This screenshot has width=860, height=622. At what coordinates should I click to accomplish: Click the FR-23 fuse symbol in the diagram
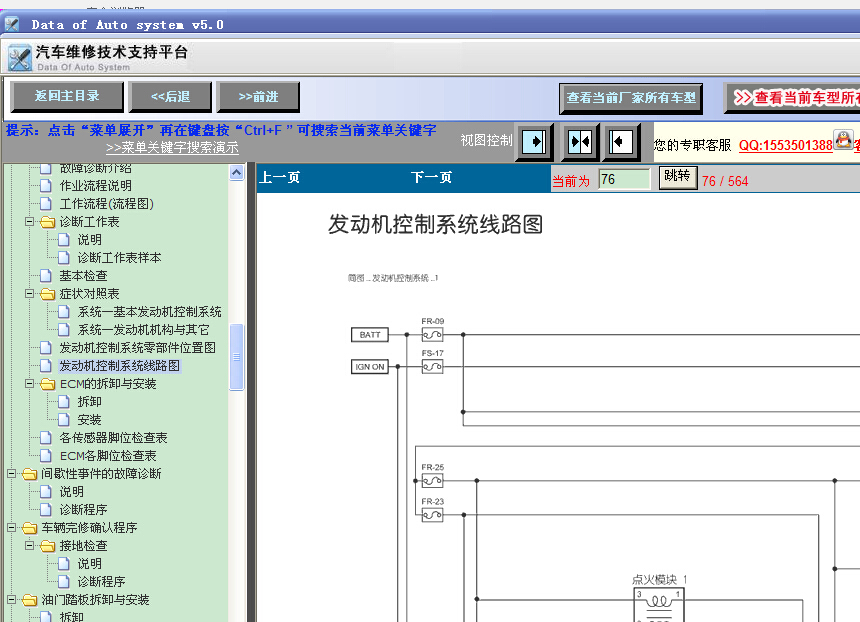coord(432,515)
